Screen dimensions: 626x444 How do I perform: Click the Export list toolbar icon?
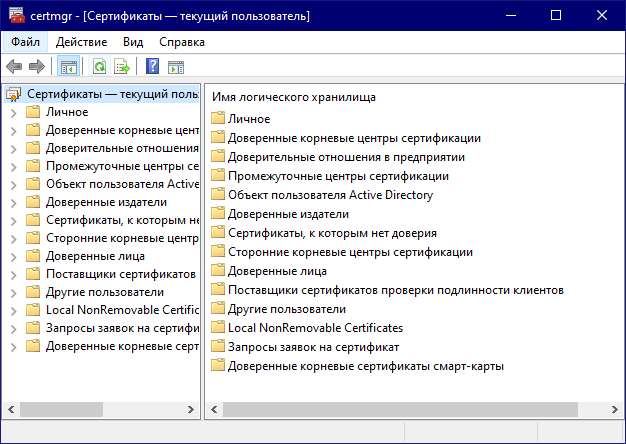pos(122,67)
